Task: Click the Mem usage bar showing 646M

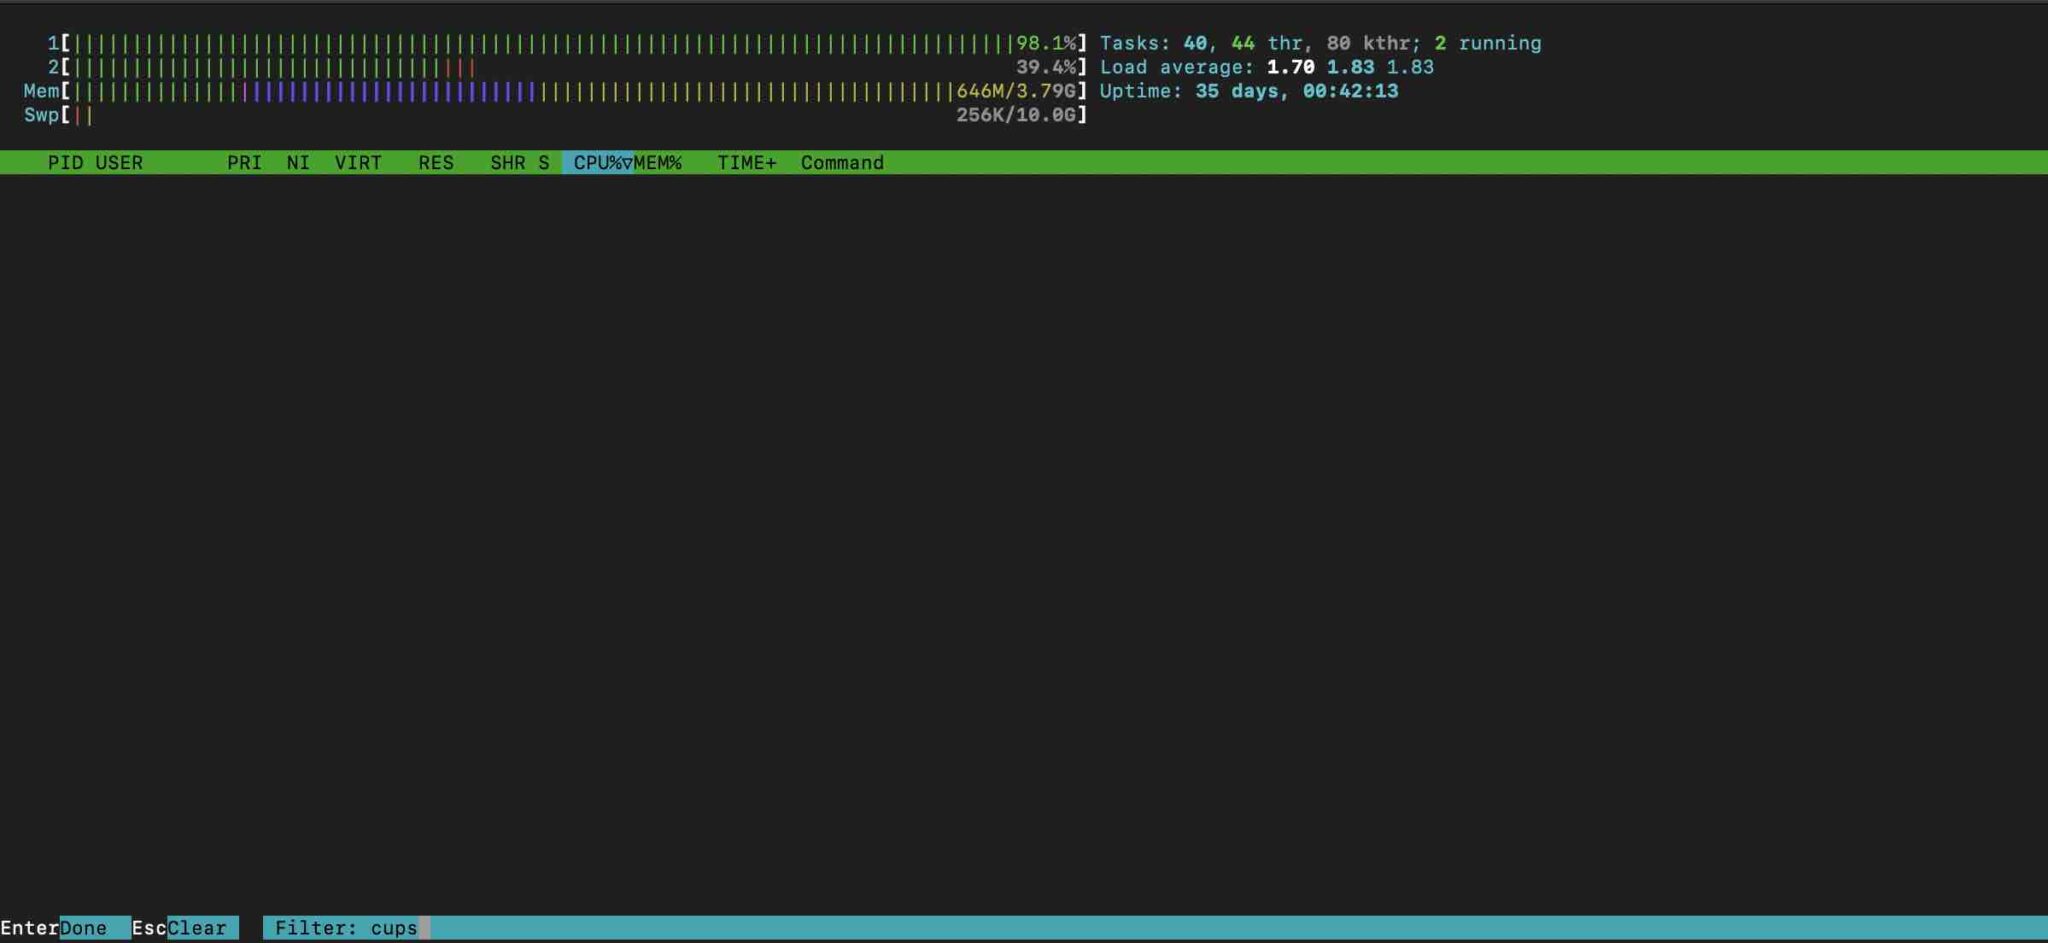Action: (x=500, y=91)
